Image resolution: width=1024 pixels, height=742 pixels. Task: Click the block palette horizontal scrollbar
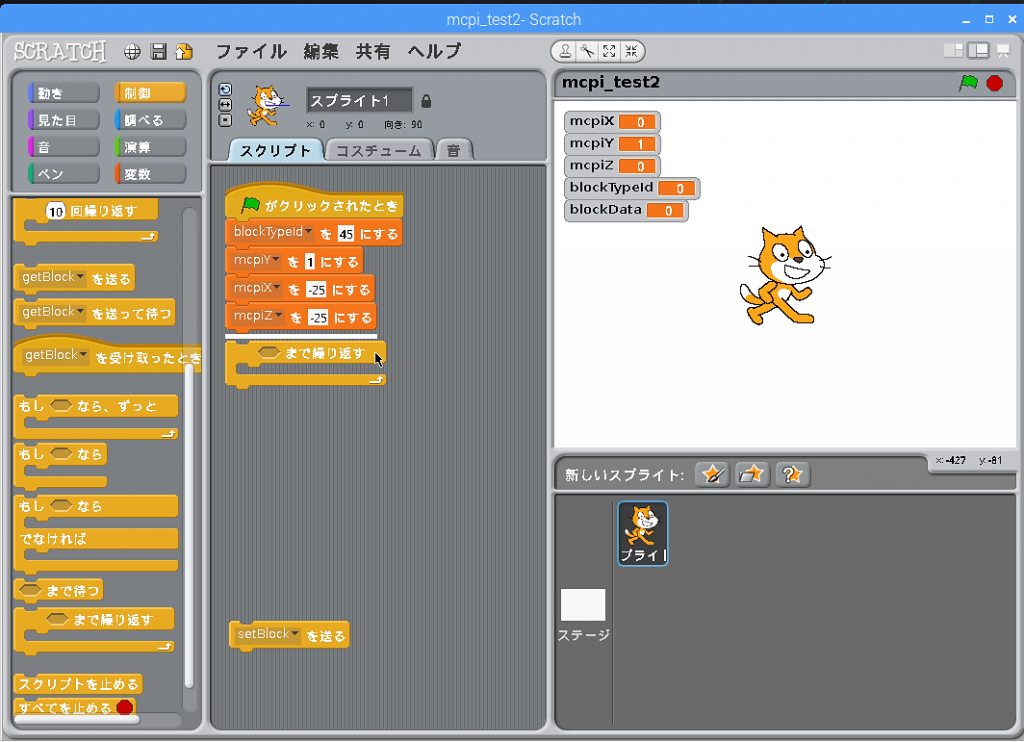(77, 719)
